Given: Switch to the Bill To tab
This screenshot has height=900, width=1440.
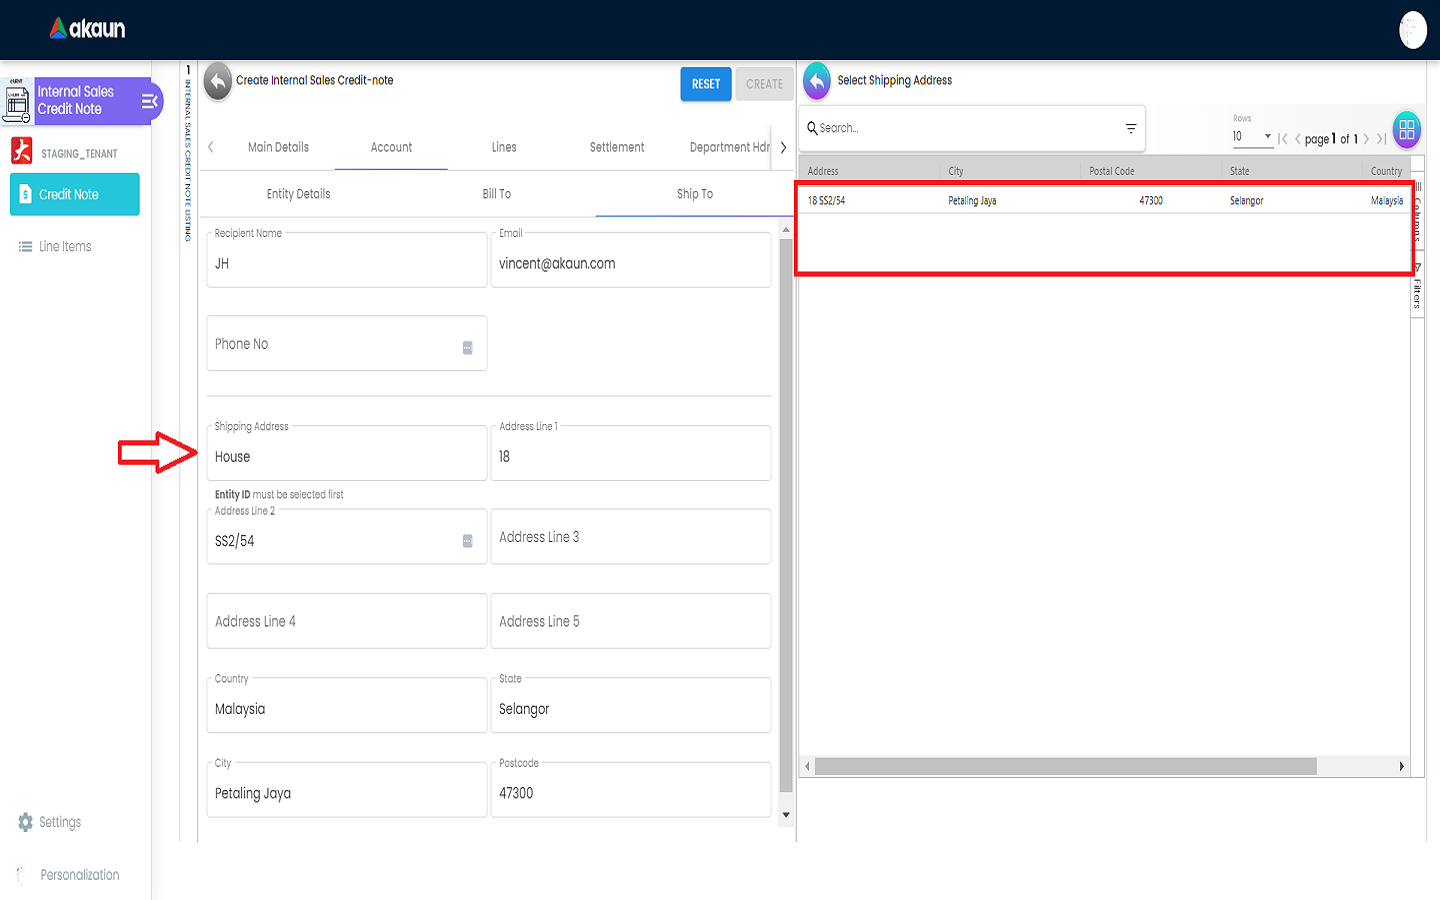Looking at the screenshot, I should 496,194.
